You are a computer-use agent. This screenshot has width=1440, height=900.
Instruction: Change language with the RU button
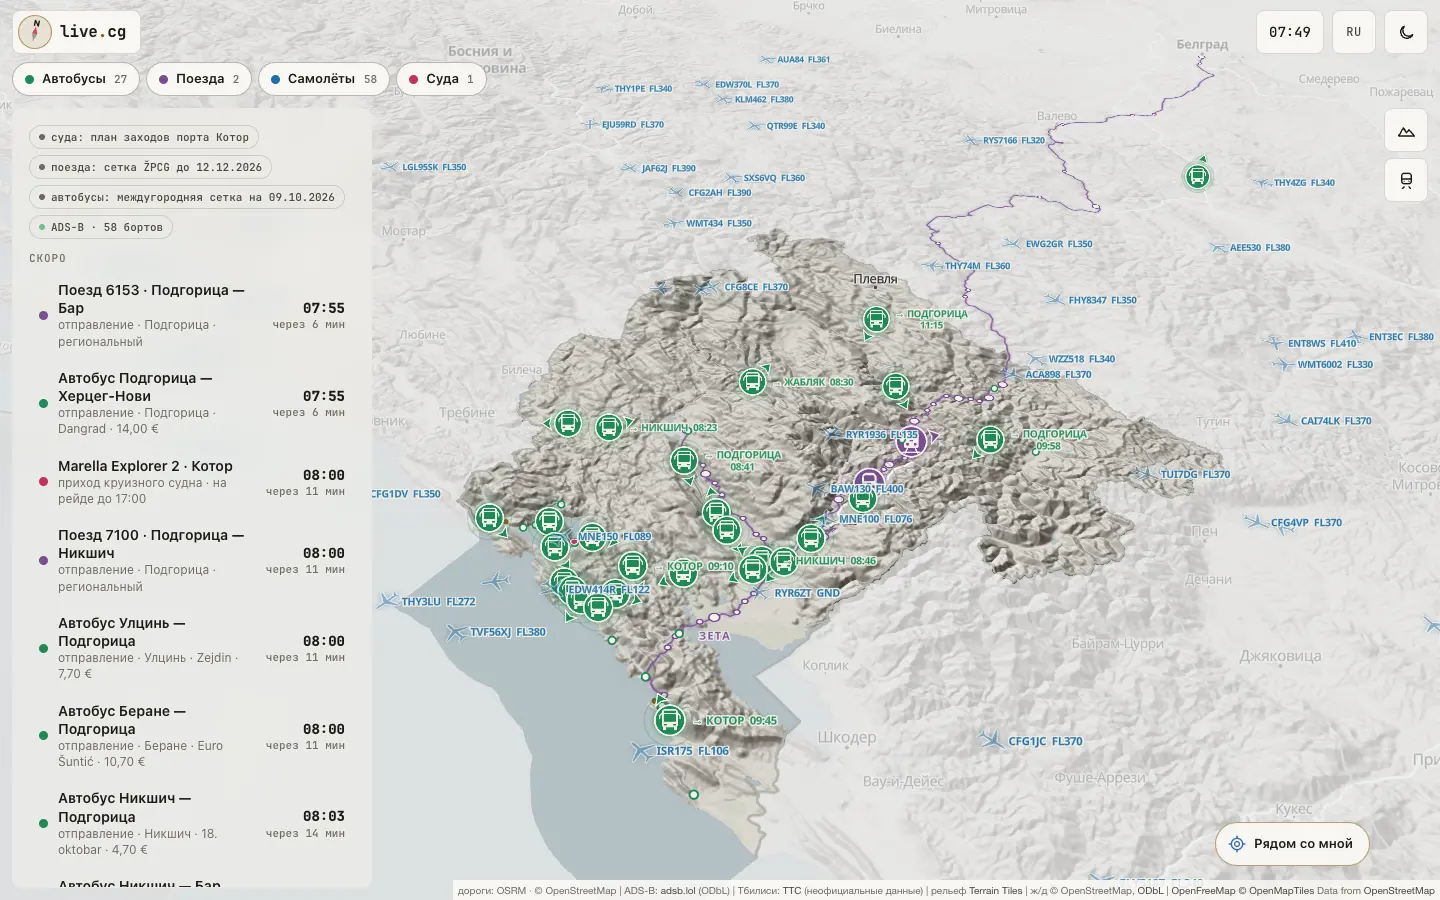(x=1354, y=32)
